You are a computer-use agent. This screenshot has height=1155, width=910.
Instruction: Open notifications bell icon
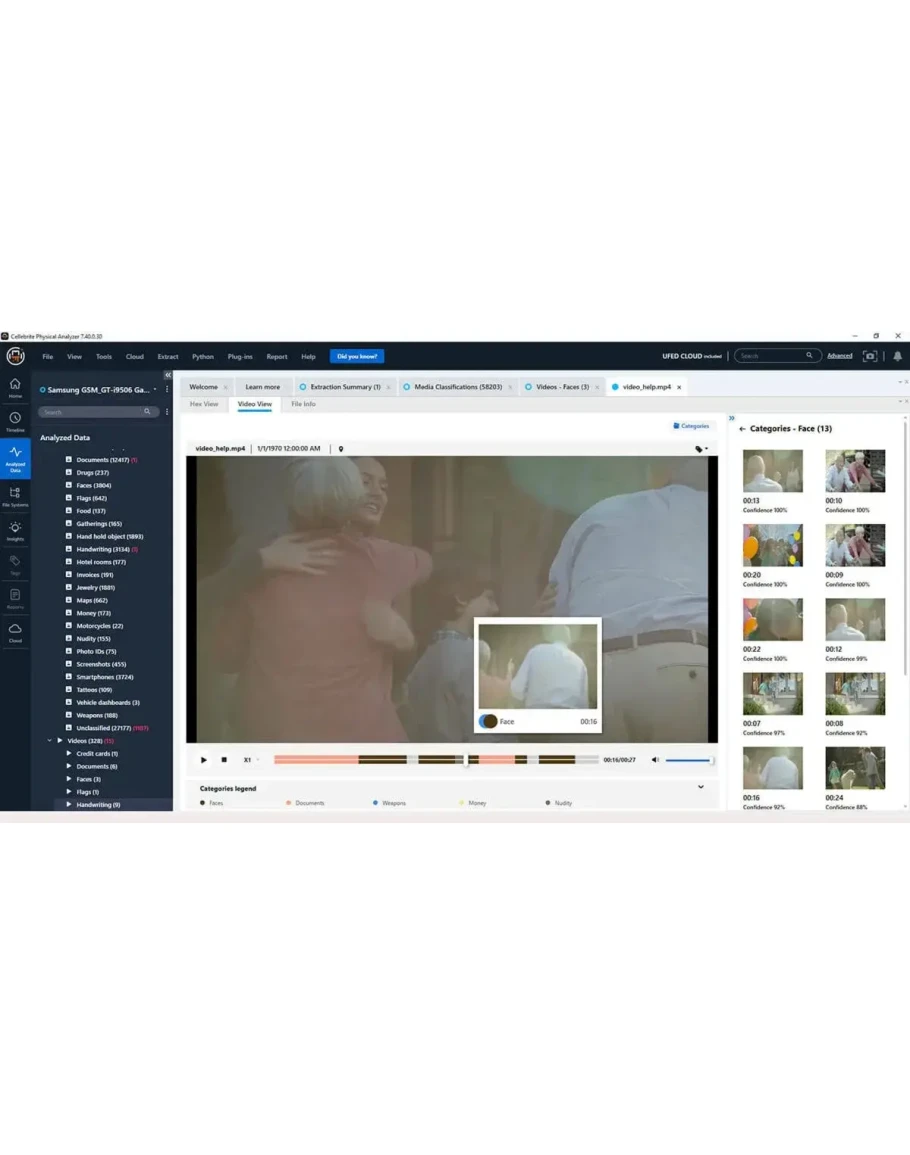(897, 356)
